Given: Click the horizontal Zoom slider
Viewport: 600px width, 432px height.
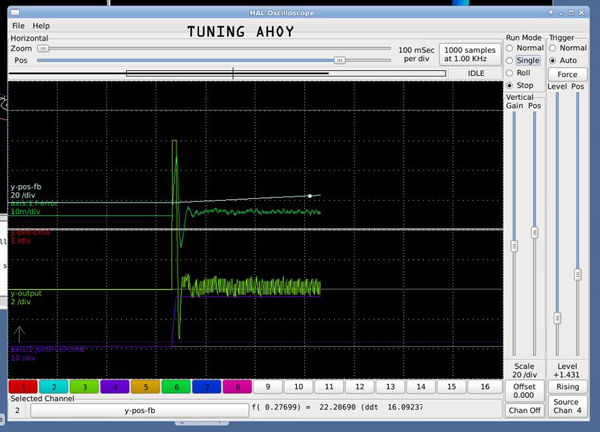Looking at the screenshot, I should (x=43, y=48).
